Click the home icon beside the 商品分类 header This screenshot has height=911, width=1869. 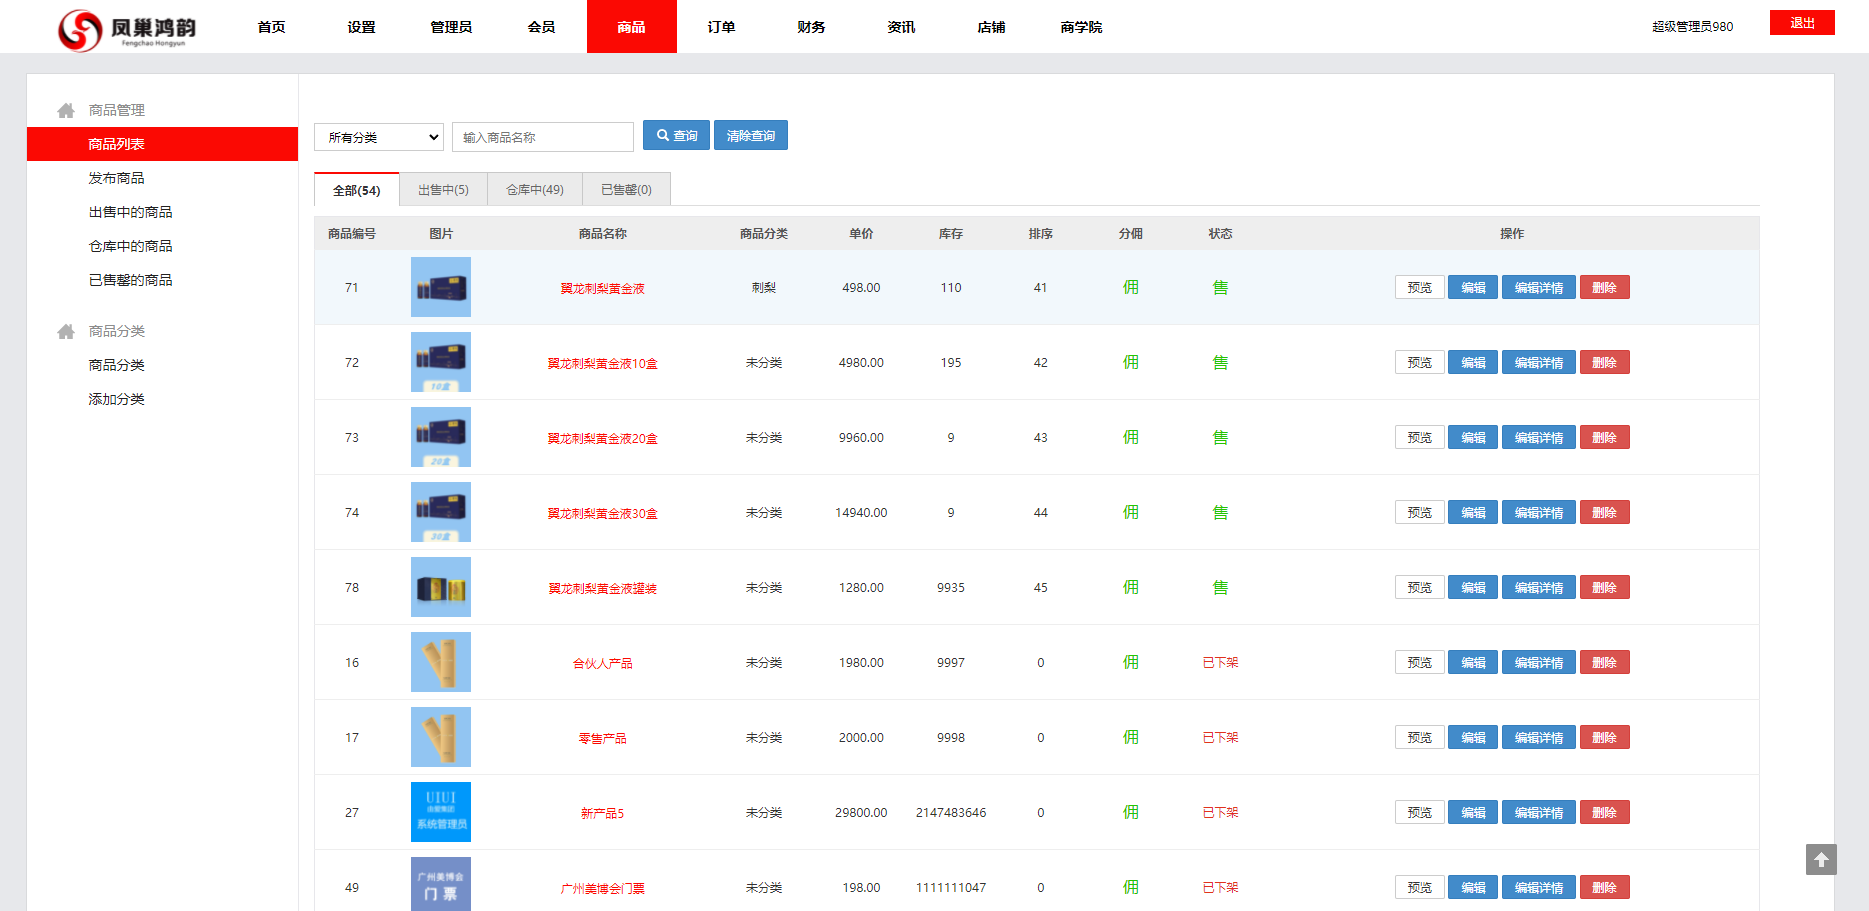coord(66,331)
